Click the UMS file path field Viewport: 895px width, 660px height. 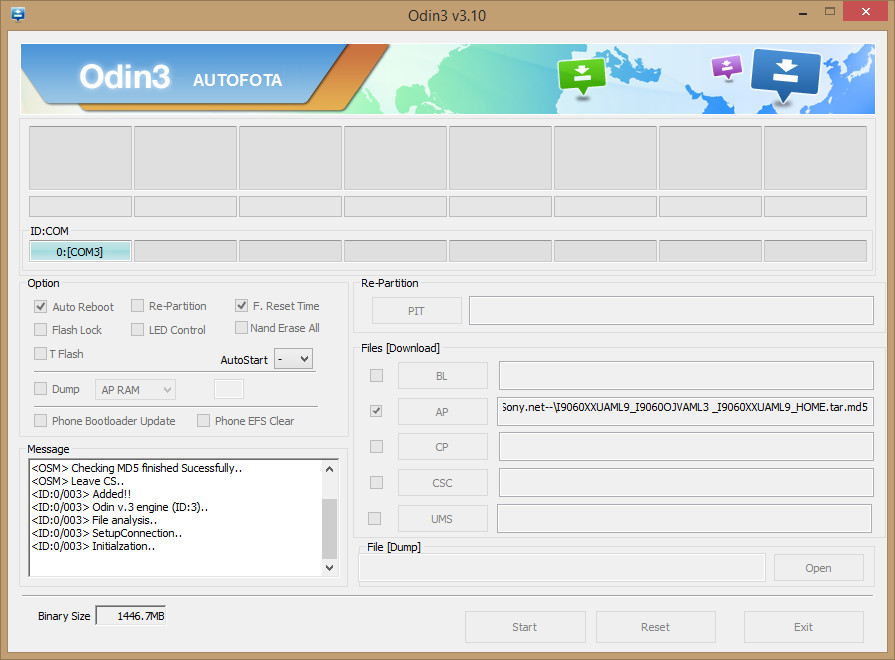684,518
